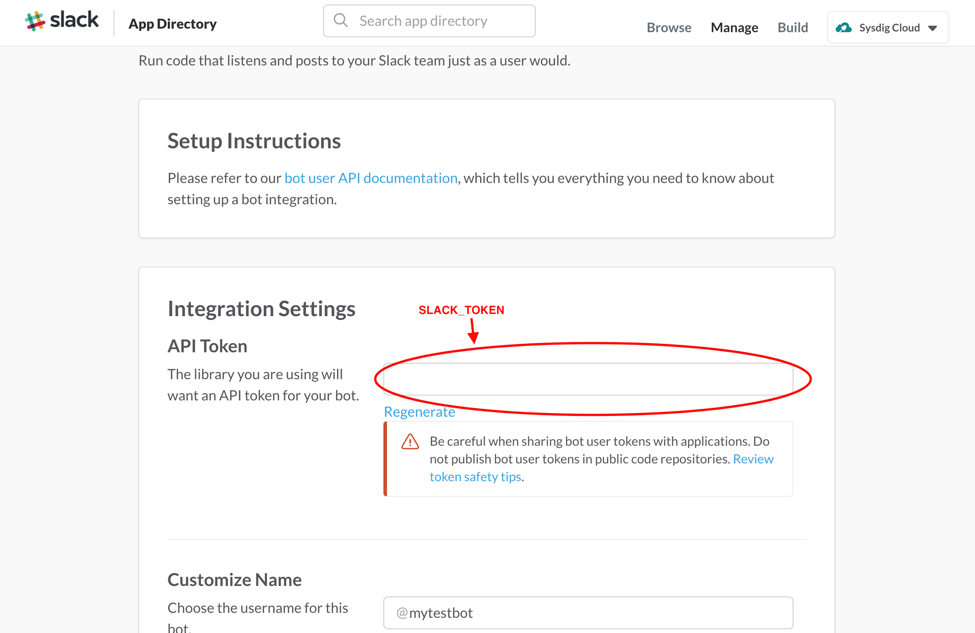Image resolution: width=975 pixels, height=633 pixels.
Task: Click the Customize Name heading
Action: point(234,580)
